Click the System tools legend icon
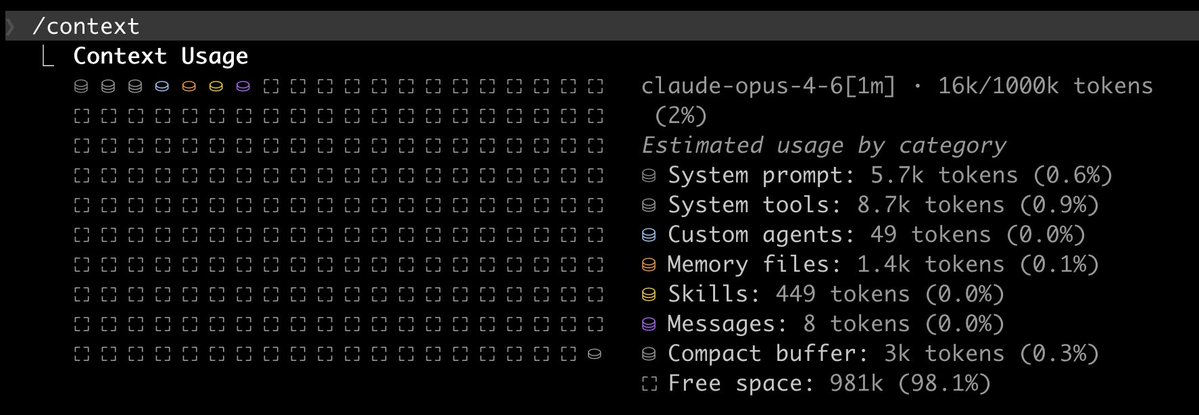The width and height of the screenshot is (1199, 415). [650, 207]
